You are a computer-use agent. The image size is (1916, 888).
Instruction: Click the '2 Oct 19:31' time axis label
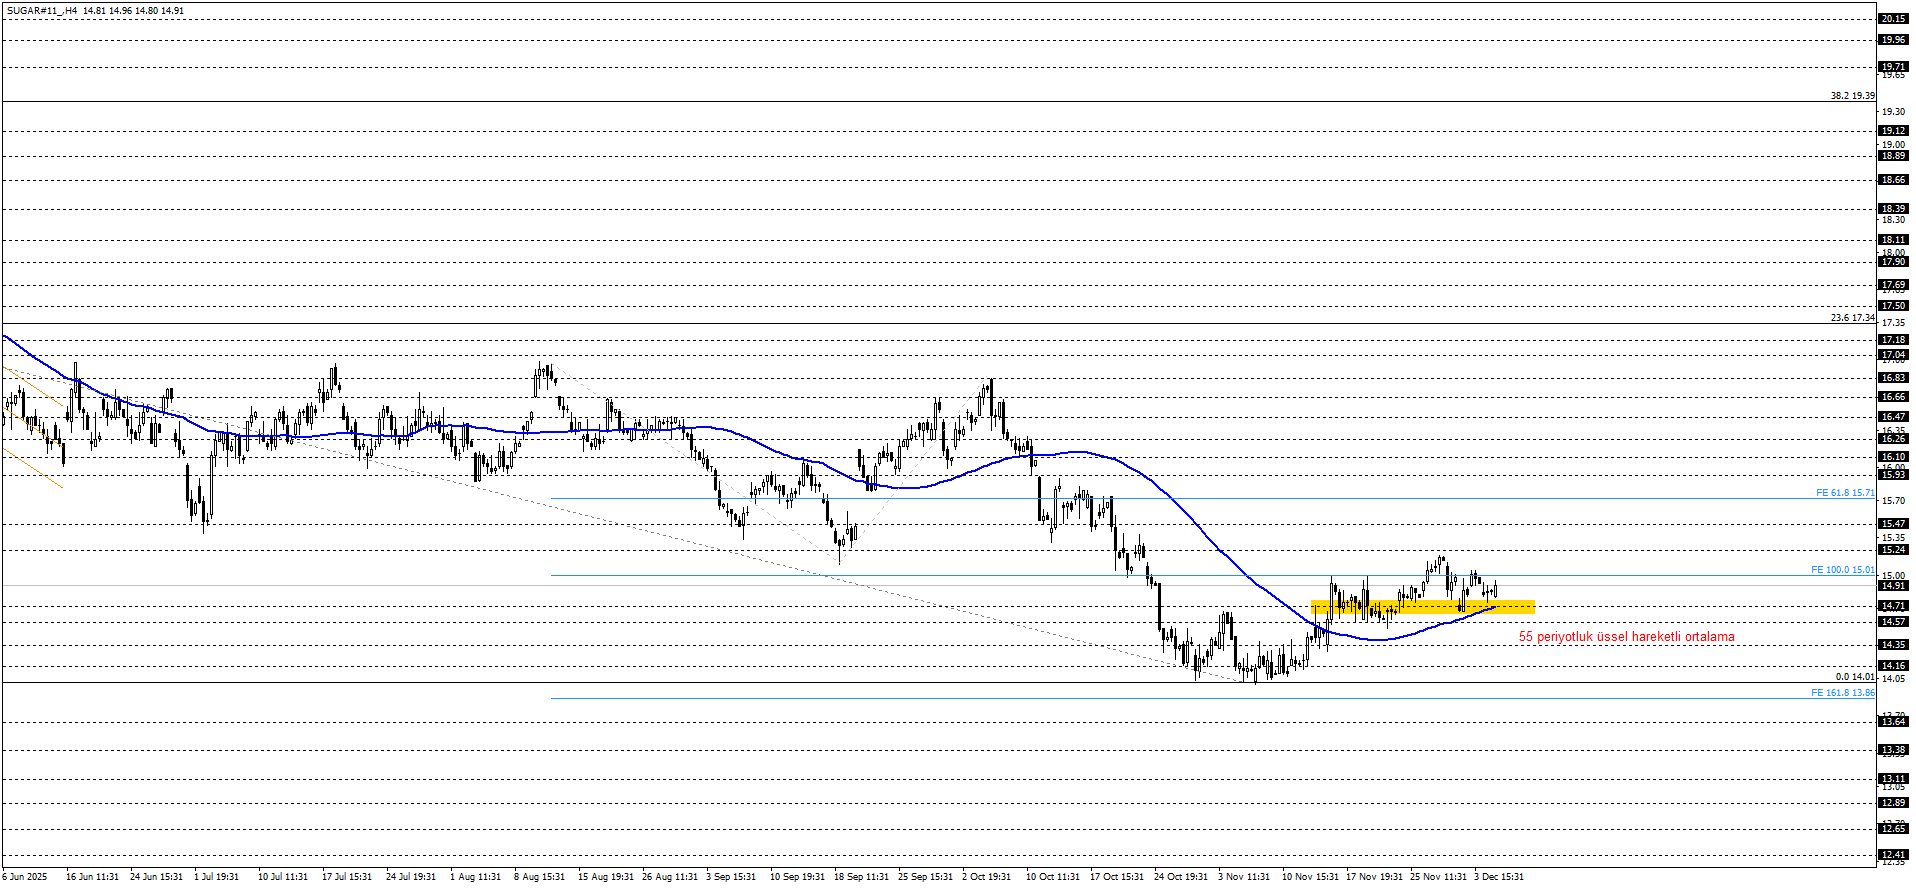tap(986, 877)
